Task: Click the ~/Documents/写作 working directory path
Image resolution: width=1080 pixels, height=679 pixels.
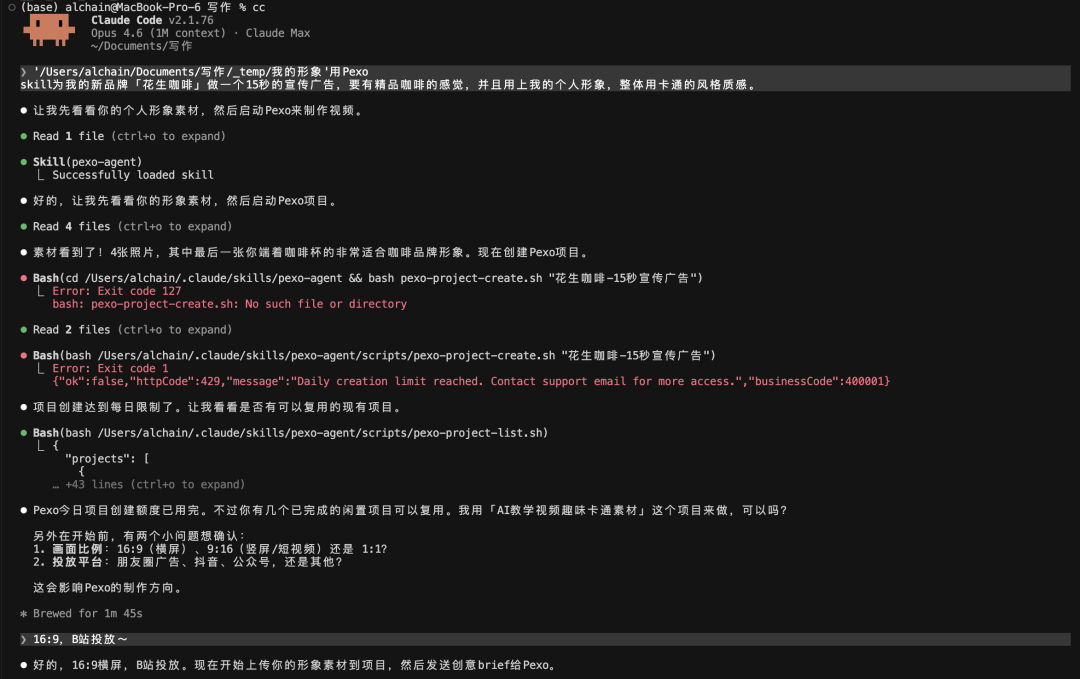Action: click(141, 46)
